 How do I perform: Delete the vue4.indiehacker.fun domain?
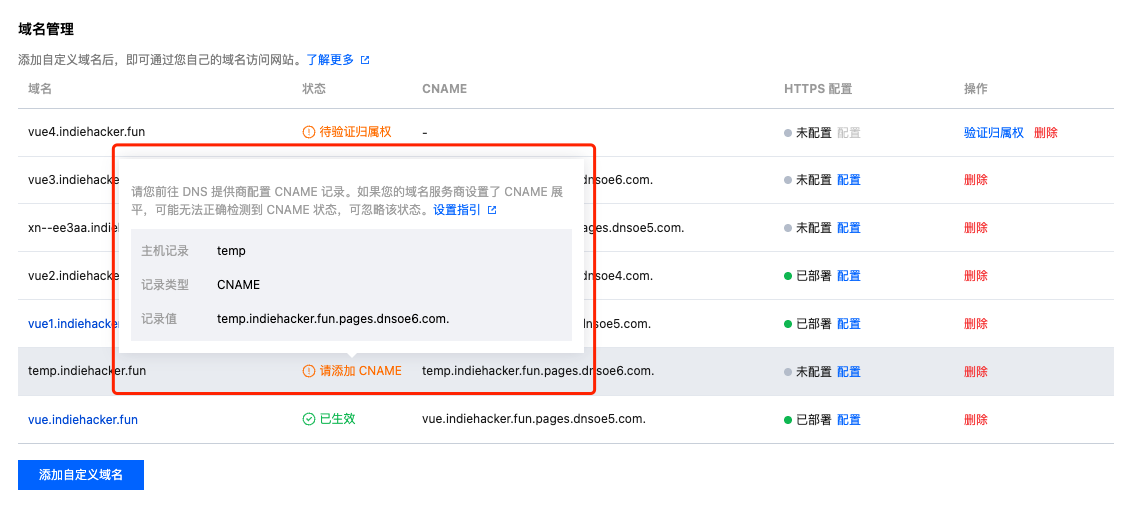pyautogui.click(x=1046, y=132)
